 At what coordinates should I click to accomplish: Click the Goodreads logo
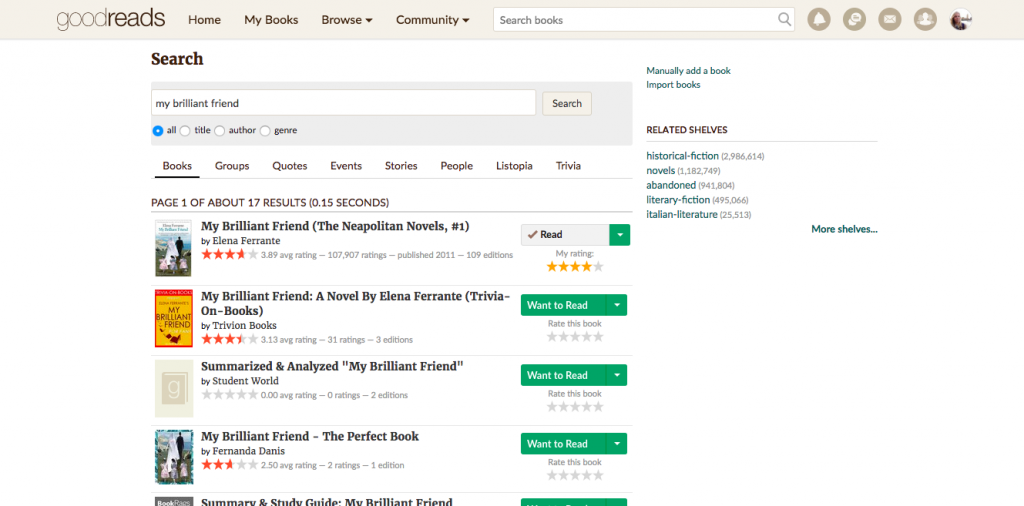111,20
